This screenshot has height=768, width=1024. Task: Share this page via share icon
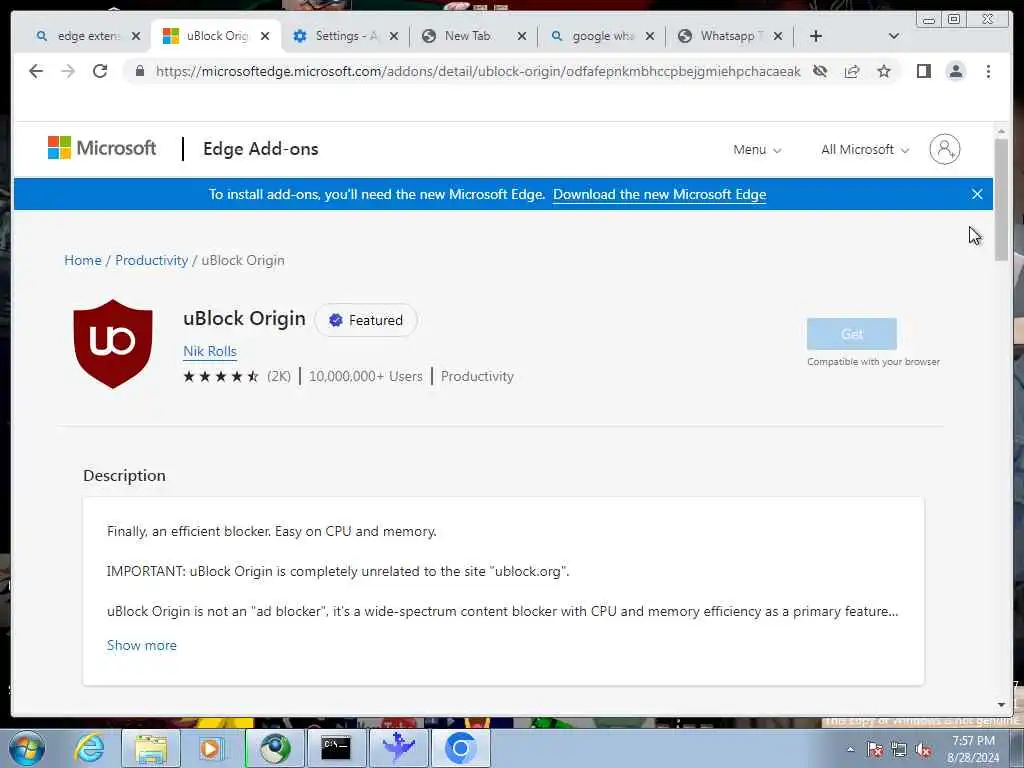pyautogui.click(x=852, y=71)
